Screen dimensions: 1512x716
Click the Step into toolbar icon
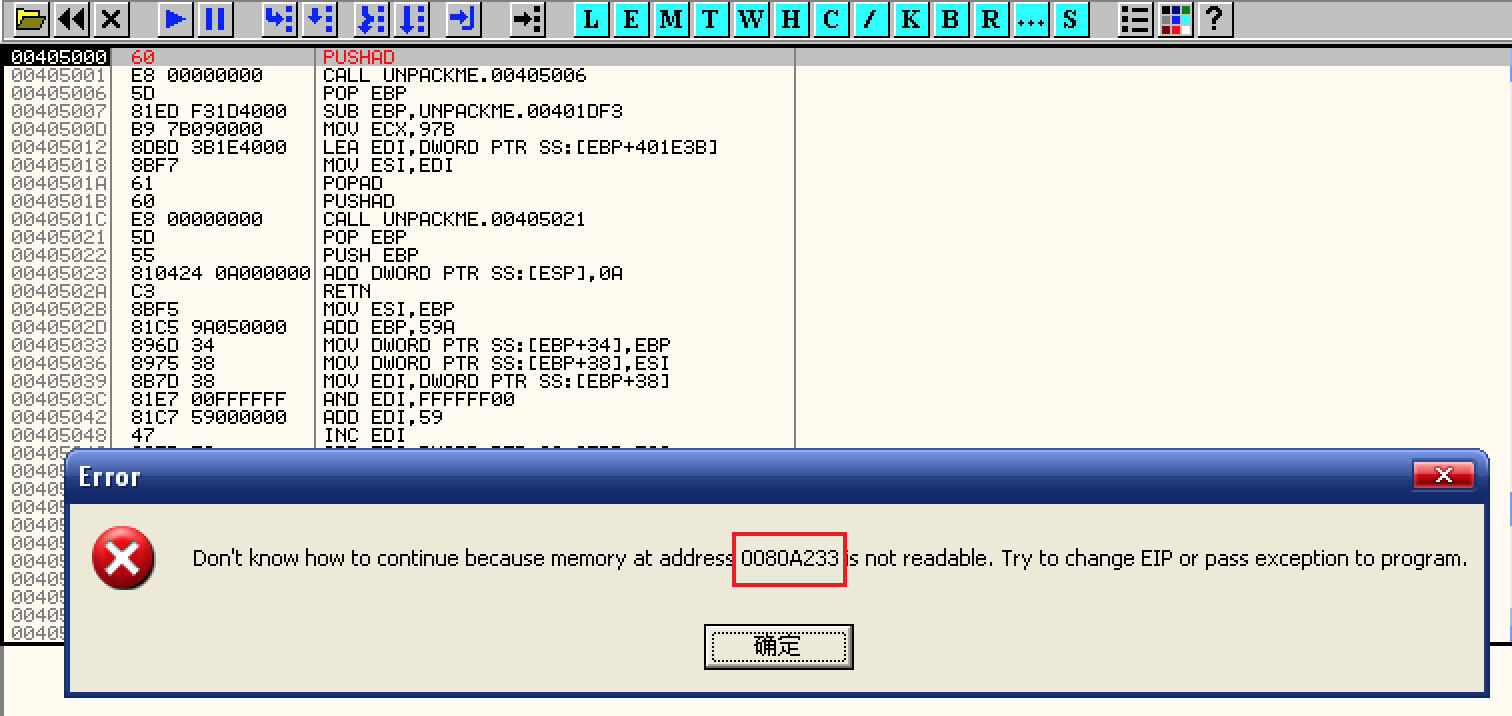coord(279,18)
